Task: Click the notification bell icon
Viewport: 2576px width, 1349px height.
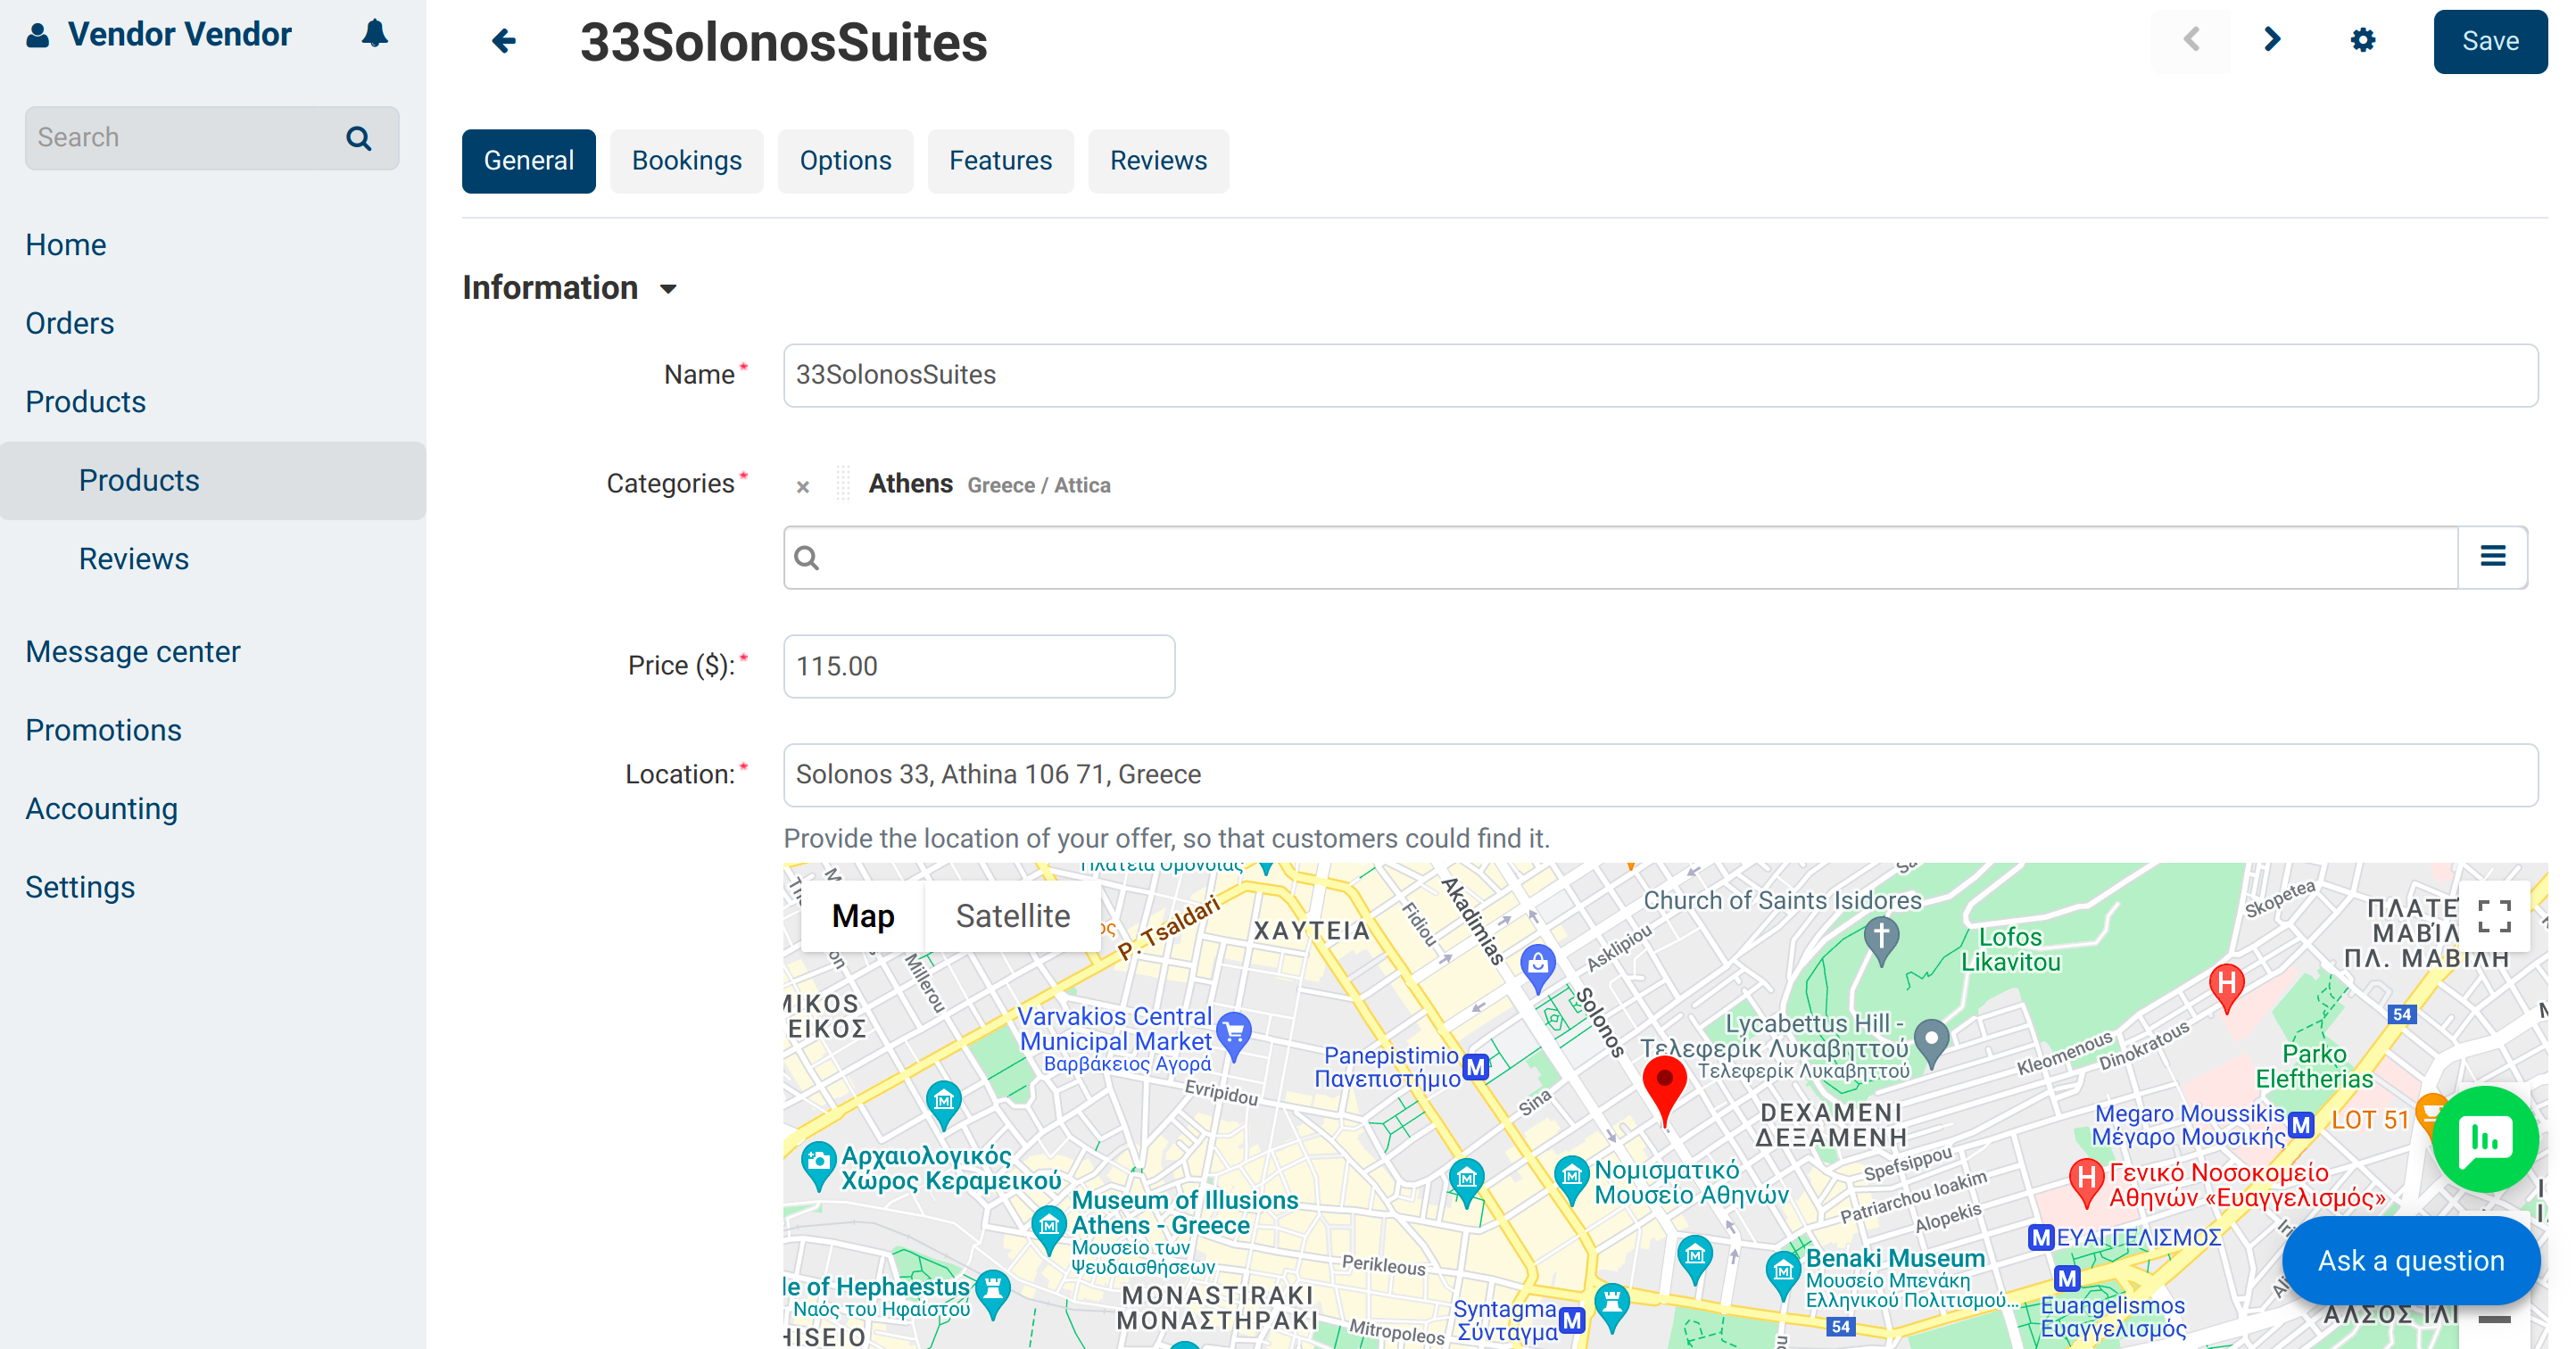Action: pyautogui.click(x=375, y=34)
